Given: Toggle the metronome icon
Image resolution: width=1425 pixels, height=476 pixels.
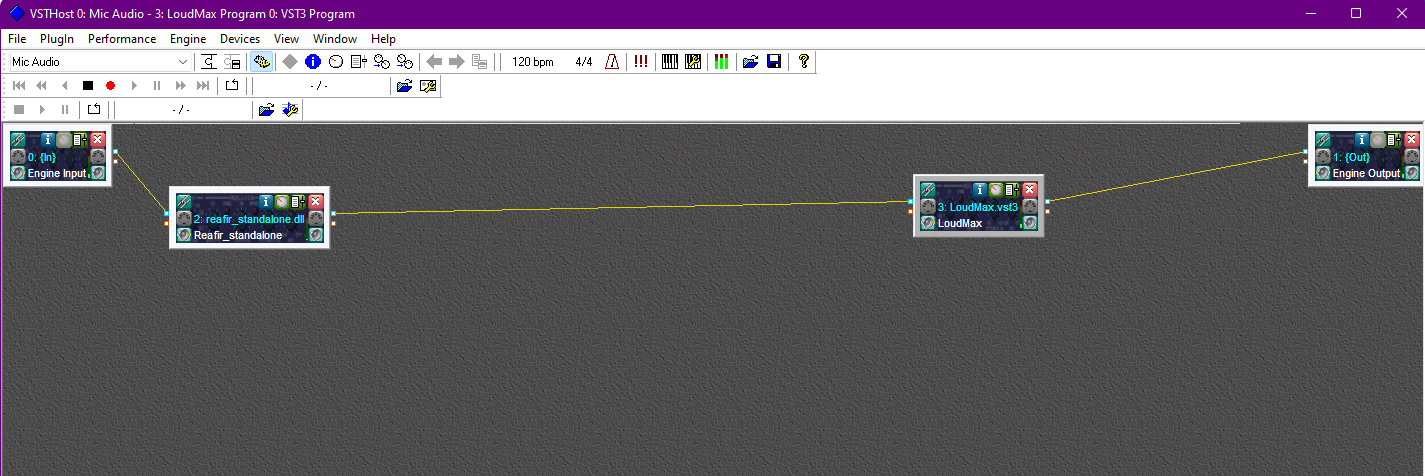Looking at the screenshot, I should click(611, 62).
